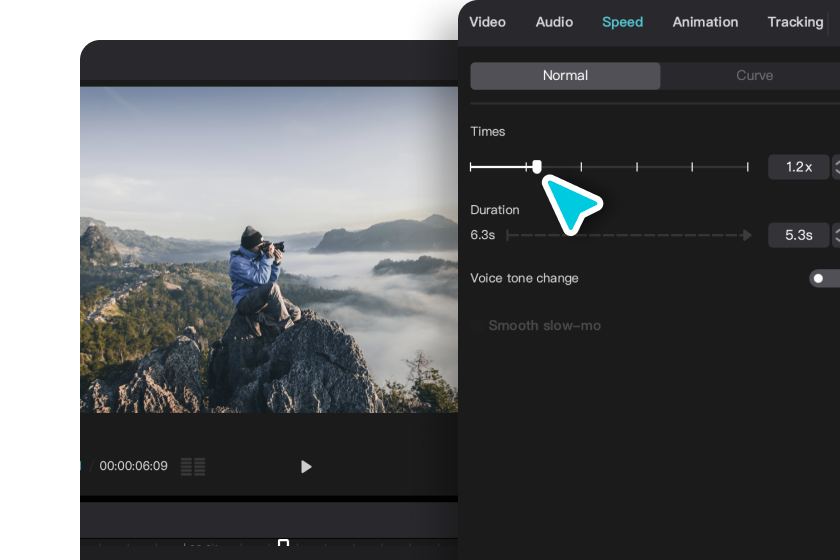Viewport: 840px width, 560px height.
Task: Click the Duration dashed slider track
Action: (x=628, y=235)
